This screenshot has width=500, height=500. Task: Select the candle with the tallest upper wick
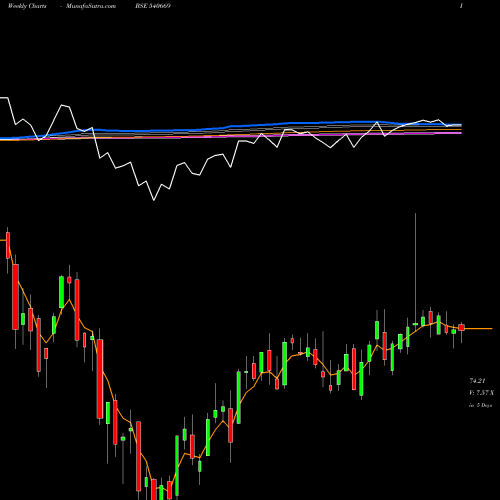415,324
